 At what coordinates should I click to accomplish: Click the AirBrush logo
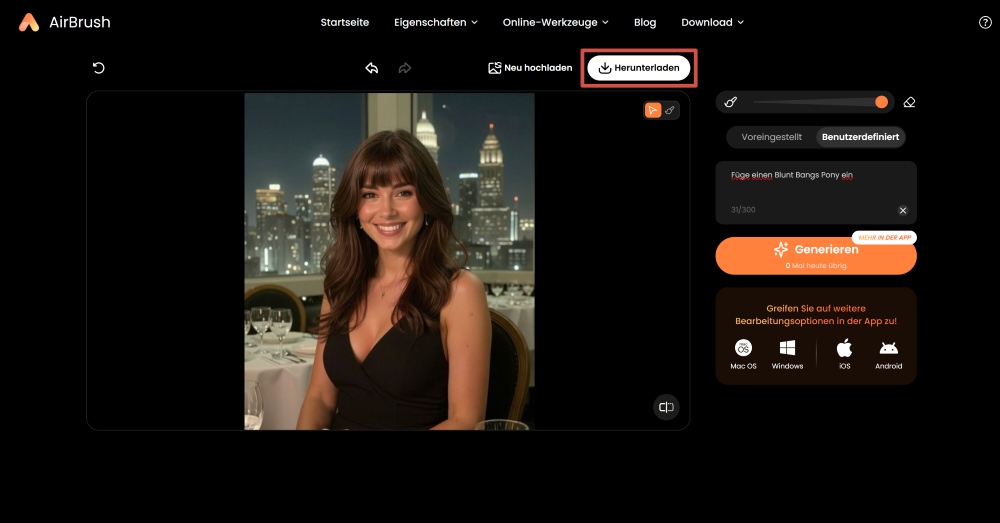pyautogui.click(x=64, y=22)
